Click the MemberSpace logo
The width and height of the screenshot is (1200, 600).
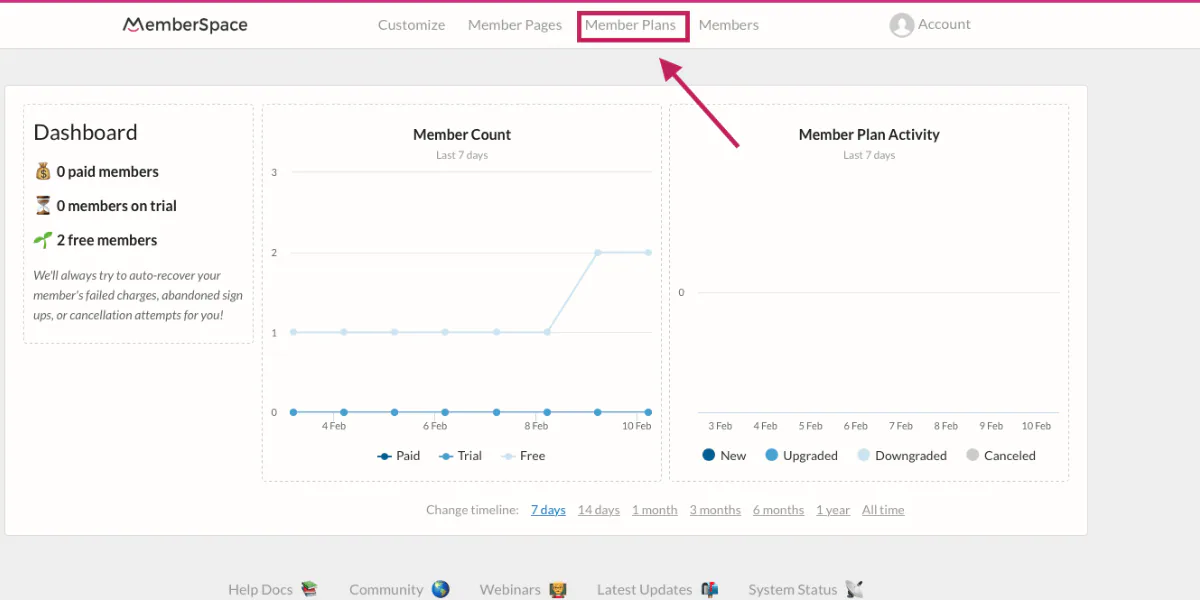click(x=185, y=25)
